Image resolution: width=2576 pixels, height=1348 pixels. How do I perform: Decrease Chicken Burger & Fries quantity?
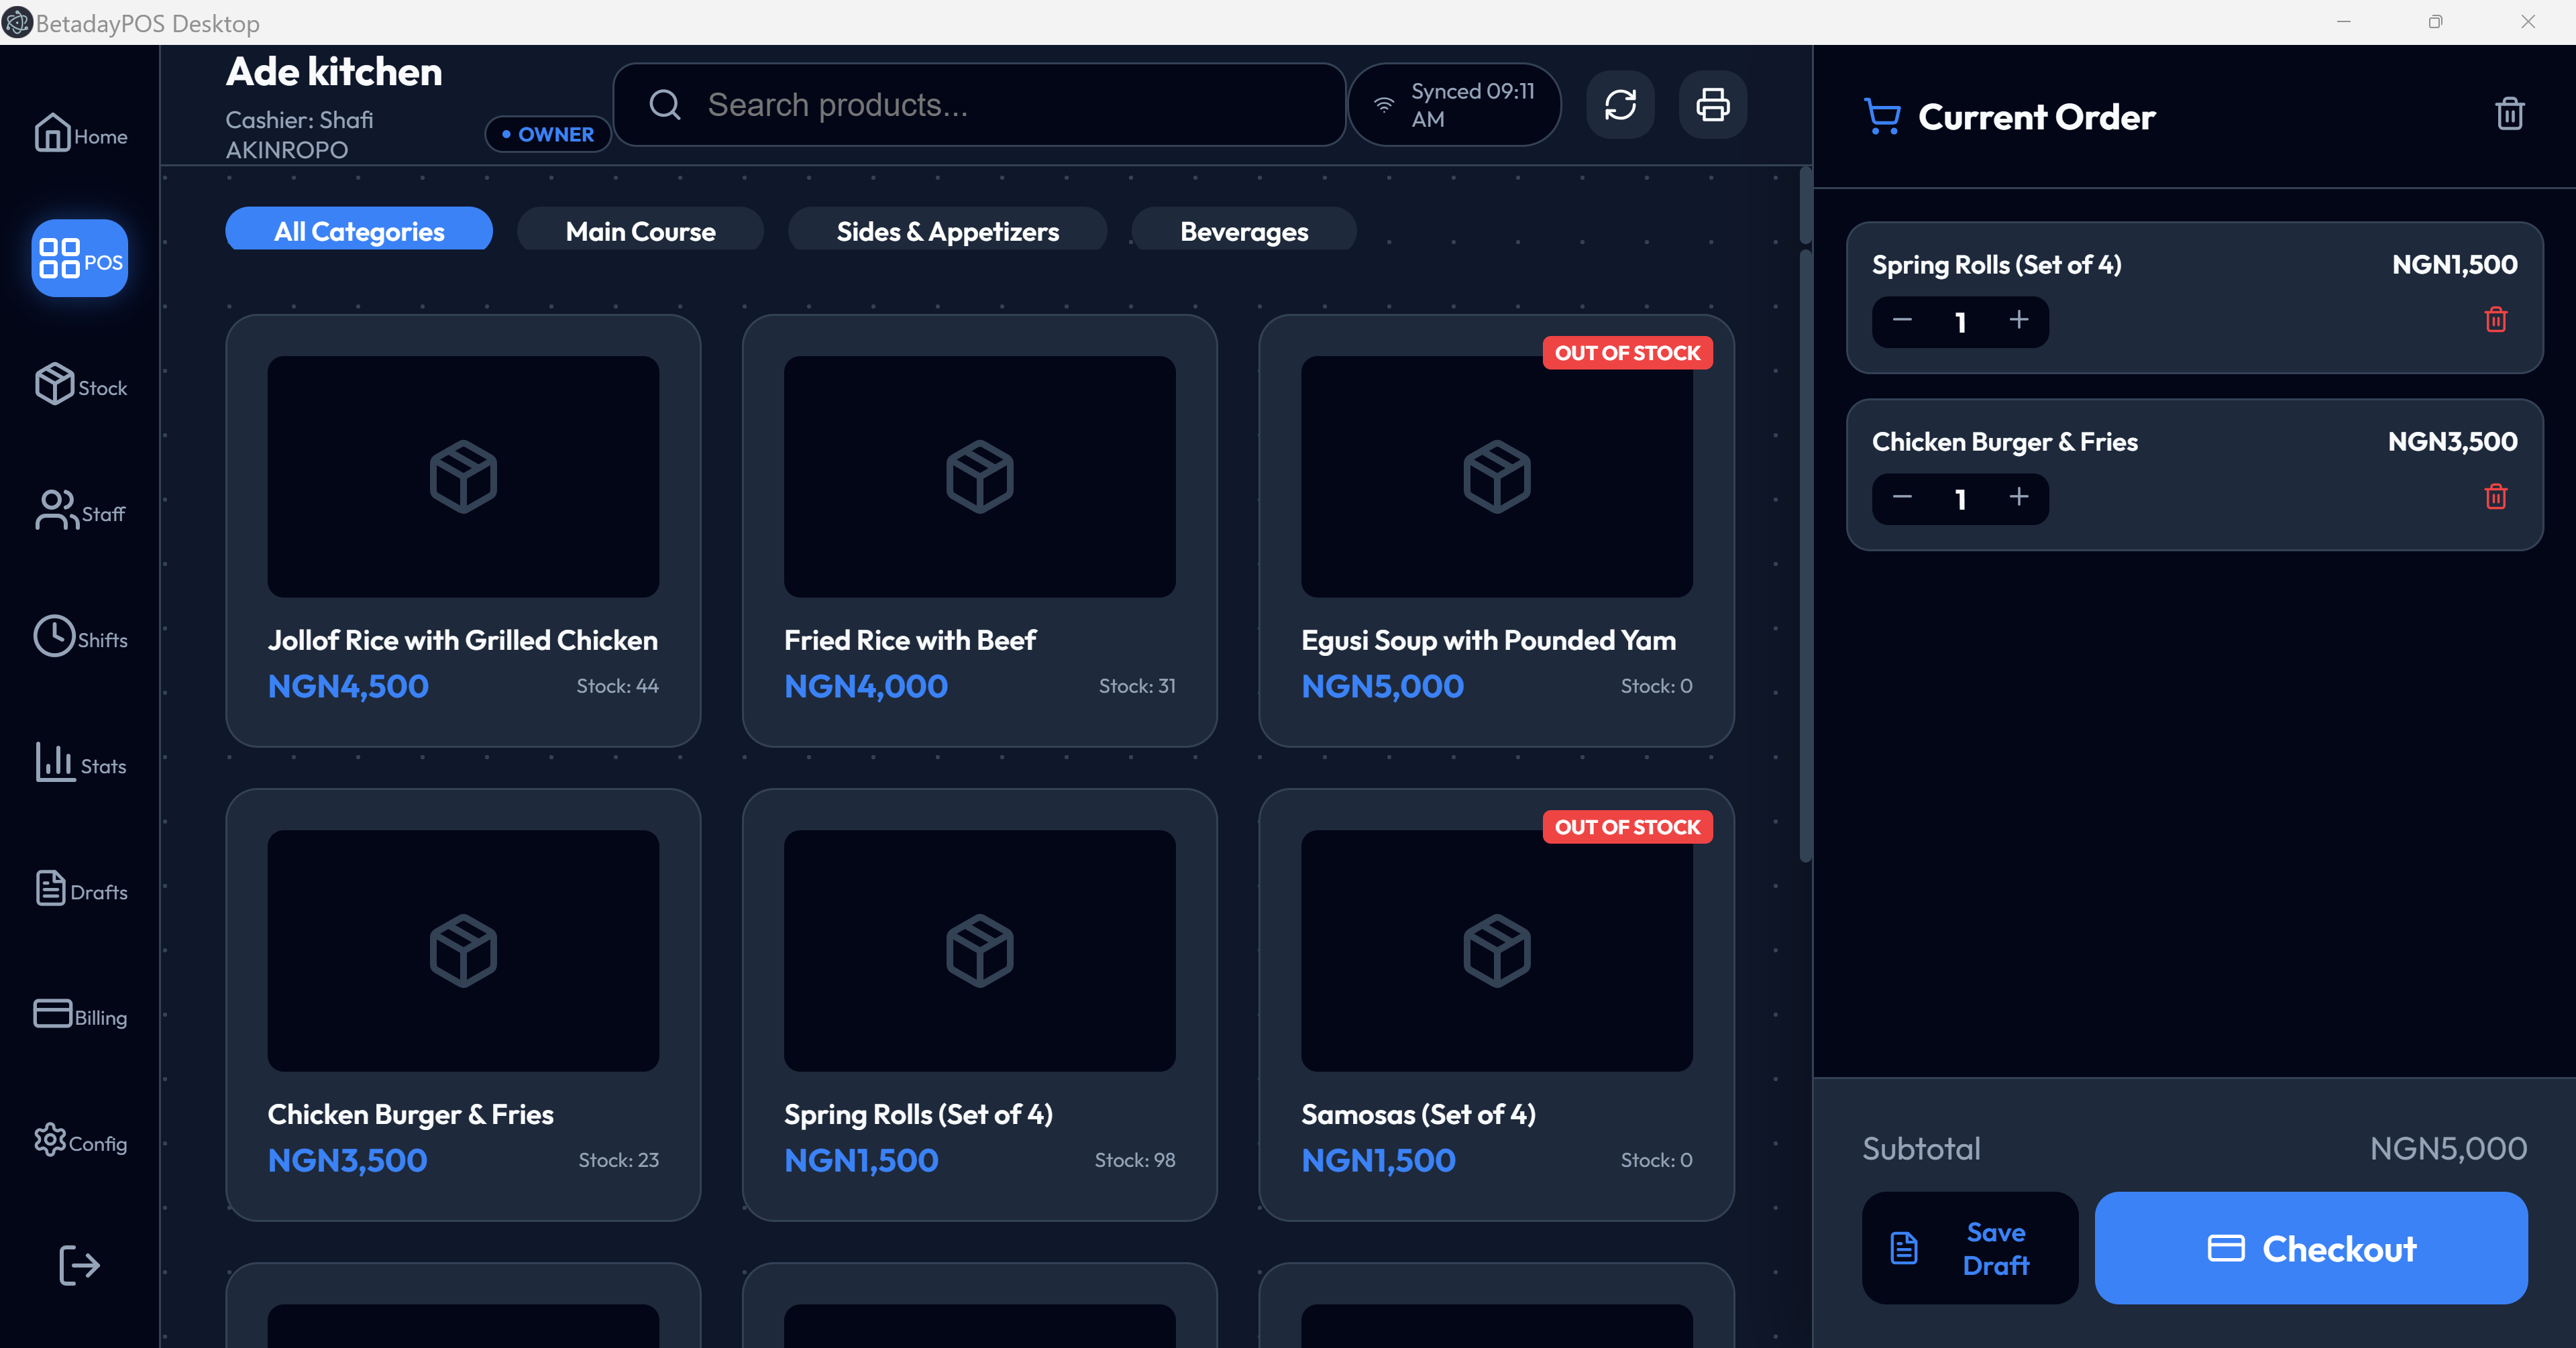[x=1902, y=497]
